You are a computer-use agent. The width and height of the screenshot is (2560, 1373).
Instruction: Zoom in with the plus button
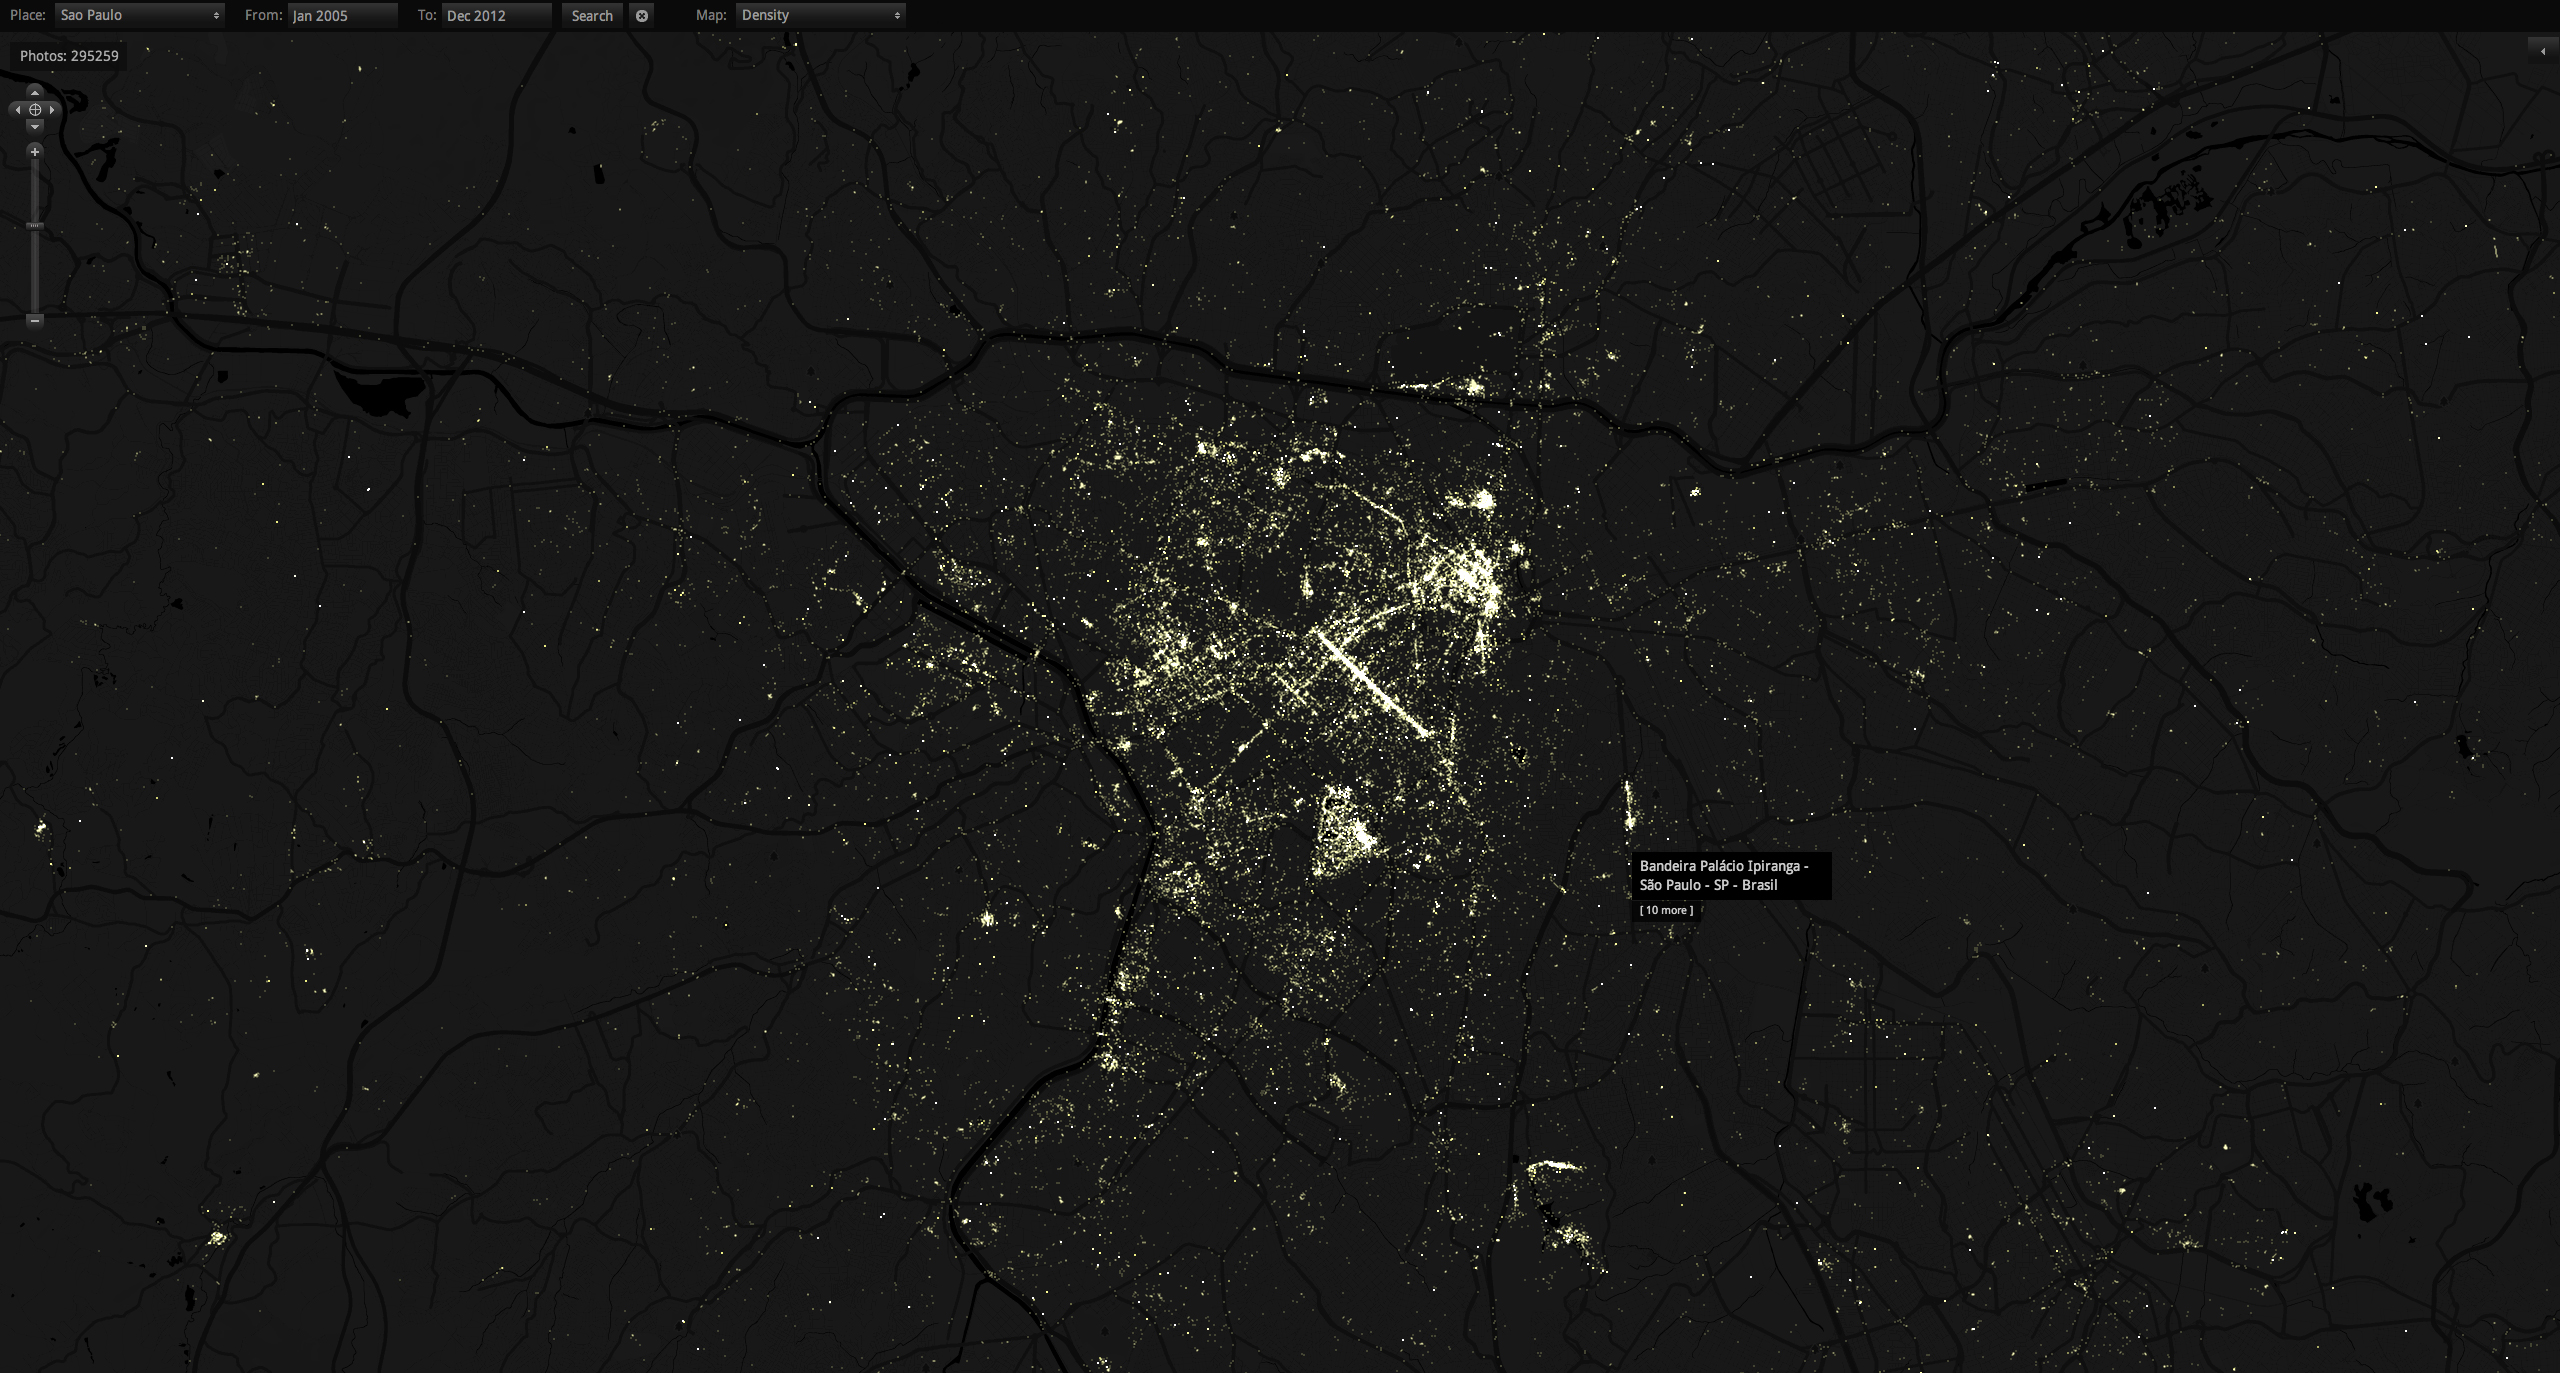click(35, 152)
